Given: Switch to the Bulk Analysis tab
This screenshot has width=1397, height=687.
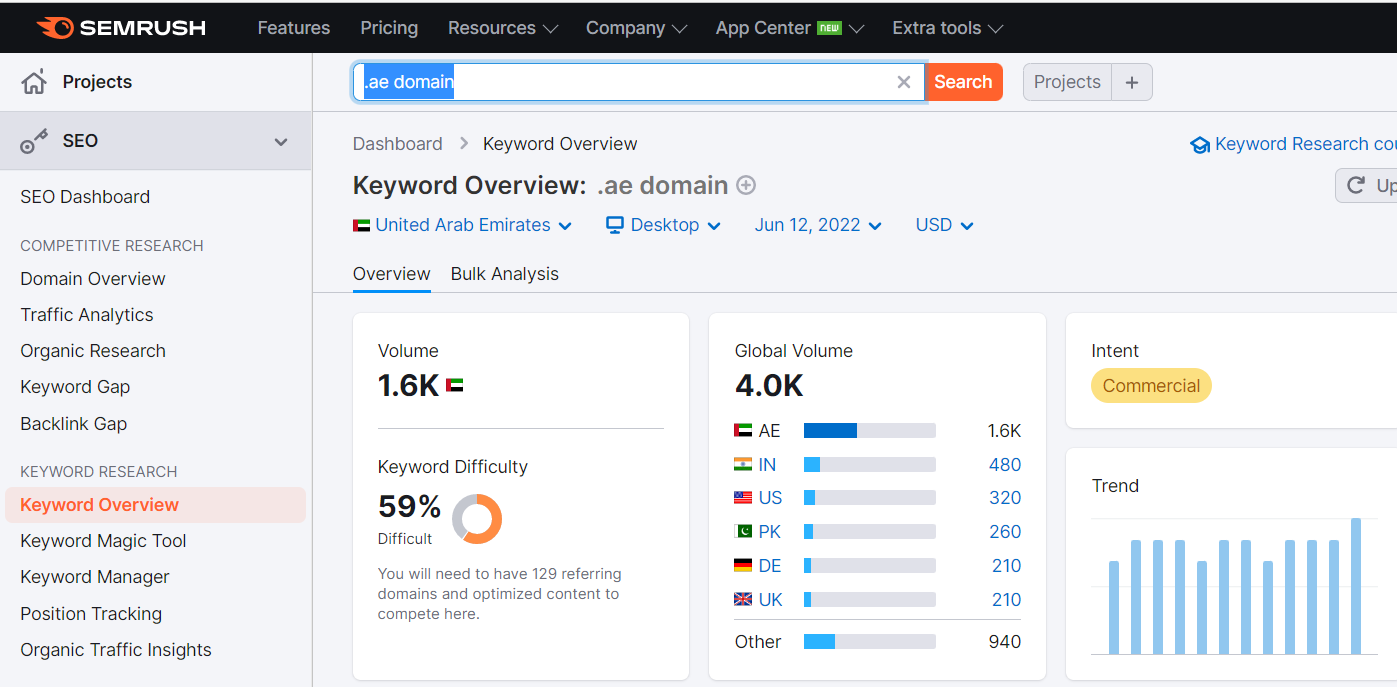Looking at the screenshot, I should [x=505, y=274].
